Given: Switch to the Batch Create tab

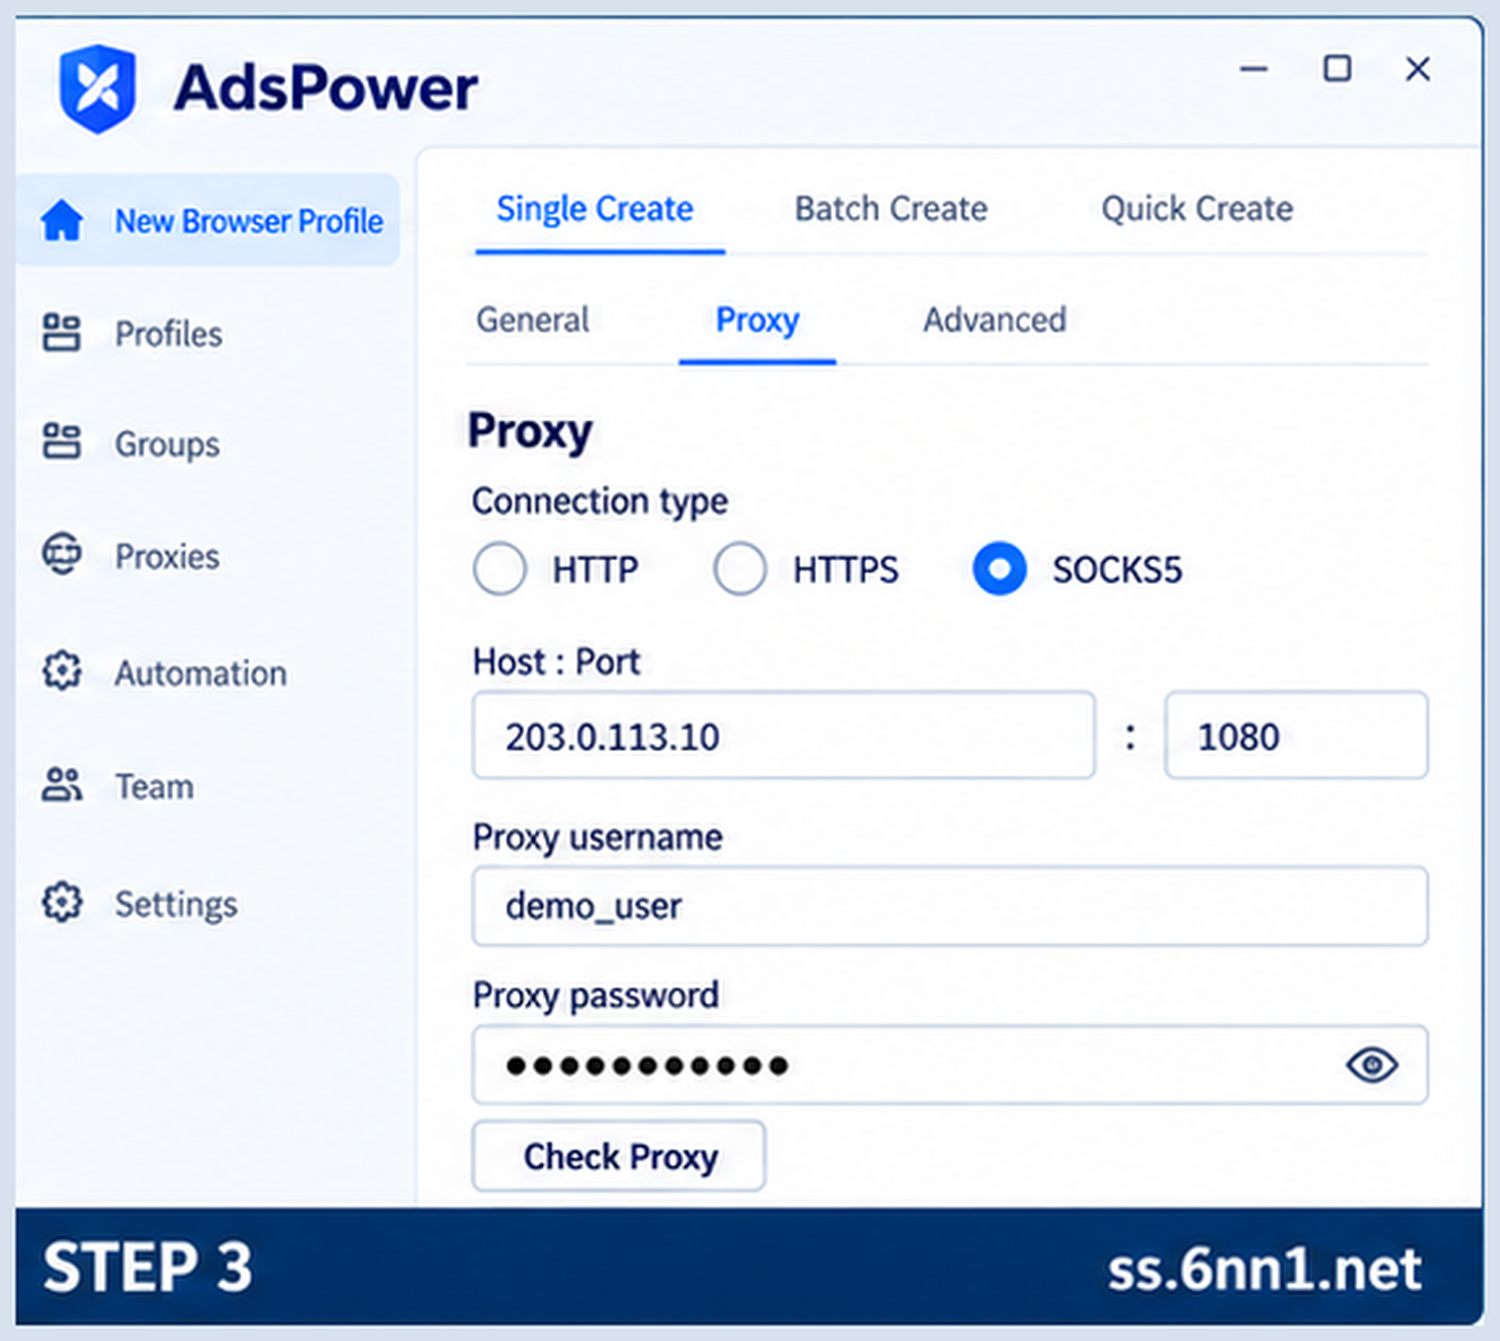Looking at the screenshot, I should pyautogui.click(x=891, y=209).
